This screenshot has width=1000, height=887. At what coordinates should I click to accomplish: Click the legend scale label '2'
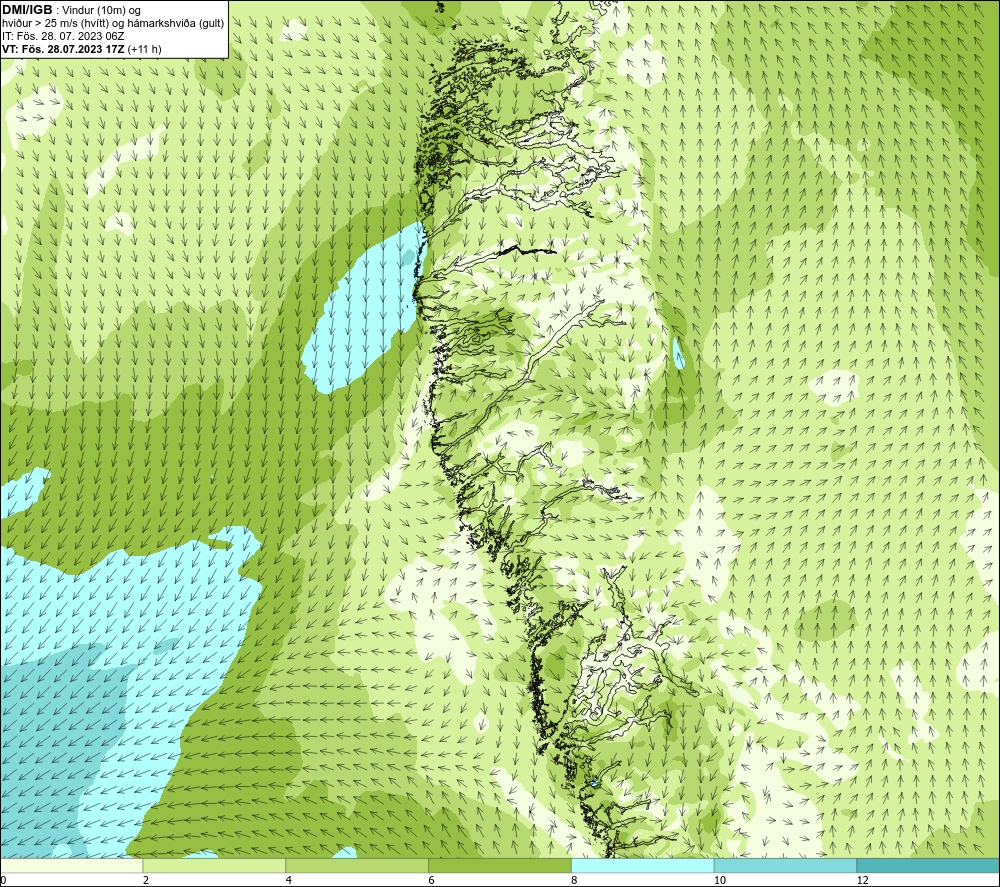pos(146,880)
